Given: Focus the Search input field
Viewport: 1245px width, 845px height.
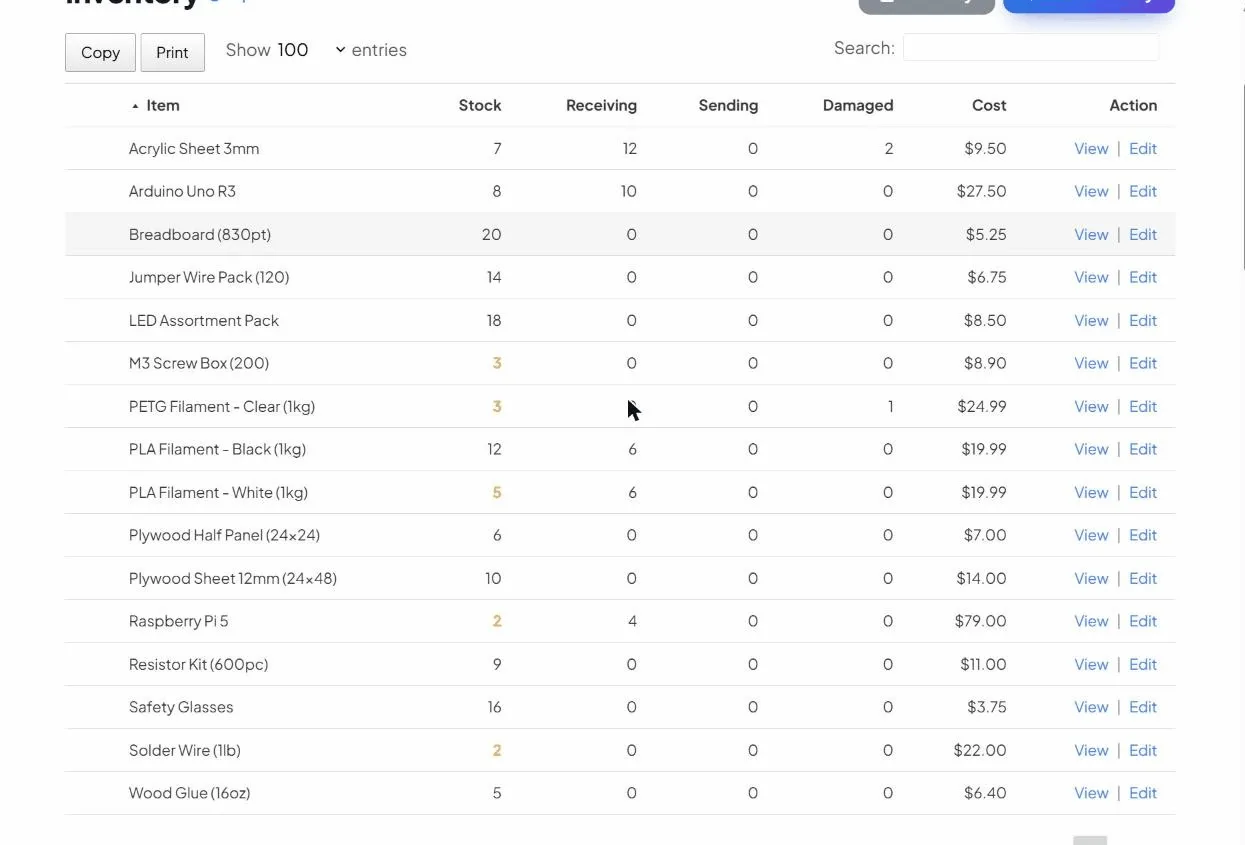Looking at the screenshot, I should pyautogui.click(x=1031, y=47).
